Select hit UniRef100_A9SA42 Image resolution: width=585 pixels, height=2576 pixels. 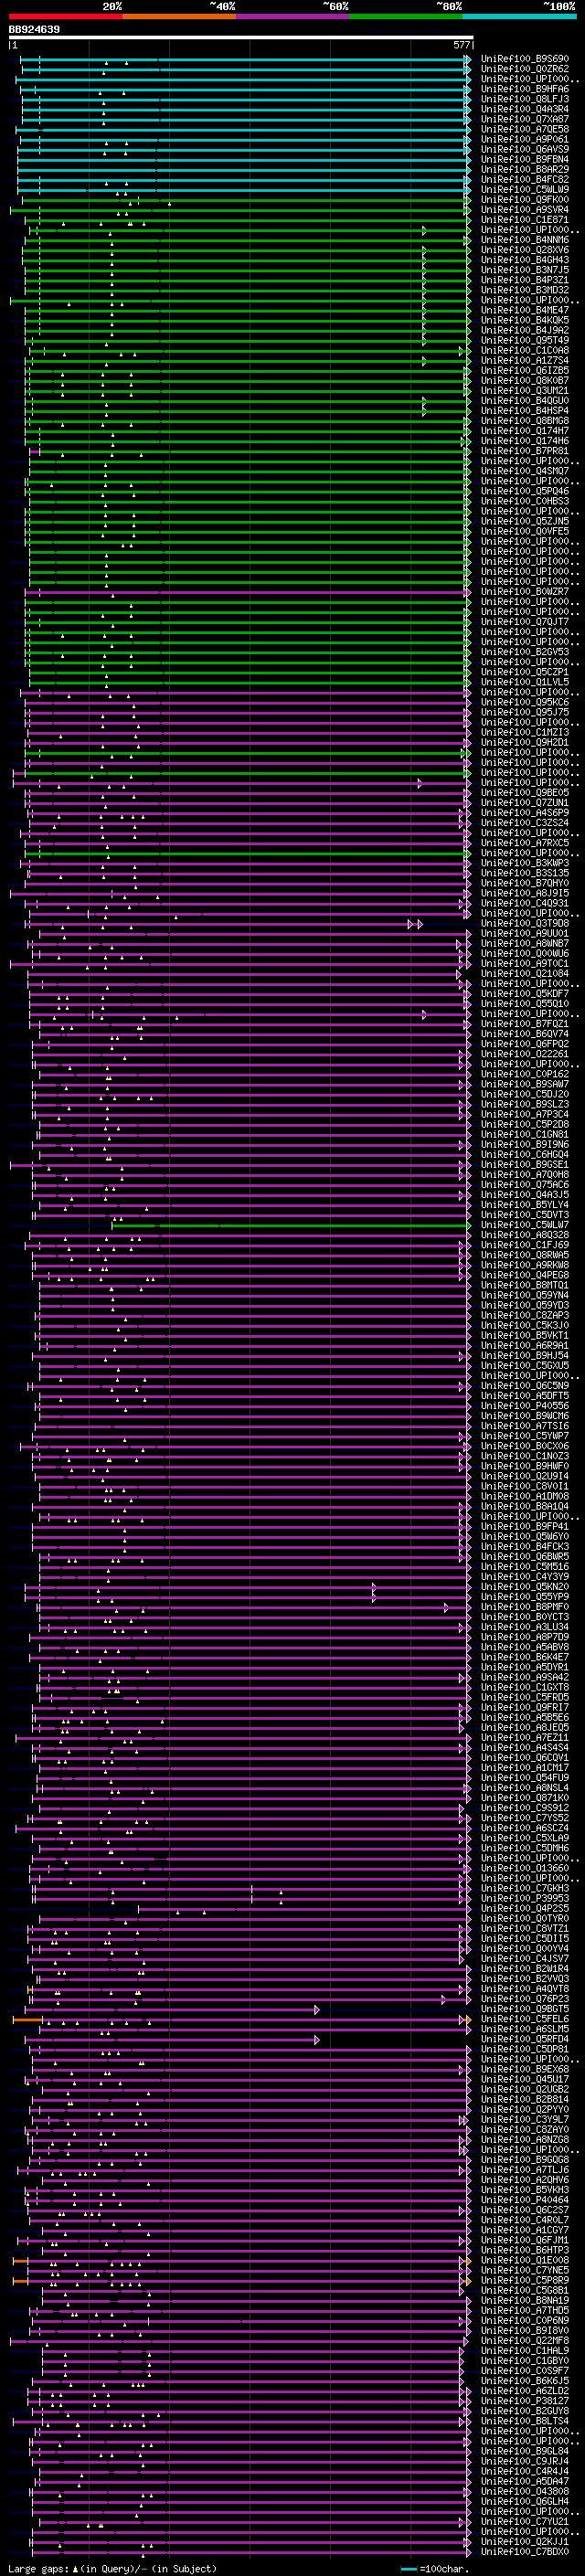[x=525, y=1677]
